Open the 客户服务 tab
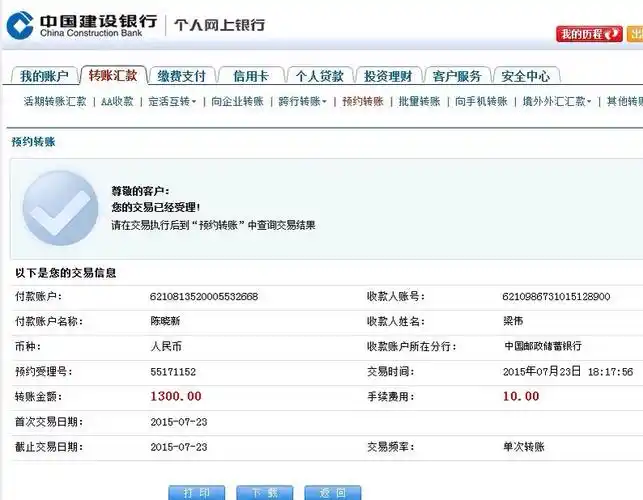The image size is (643, 500). pyautogui.click(x=457, y=76)
